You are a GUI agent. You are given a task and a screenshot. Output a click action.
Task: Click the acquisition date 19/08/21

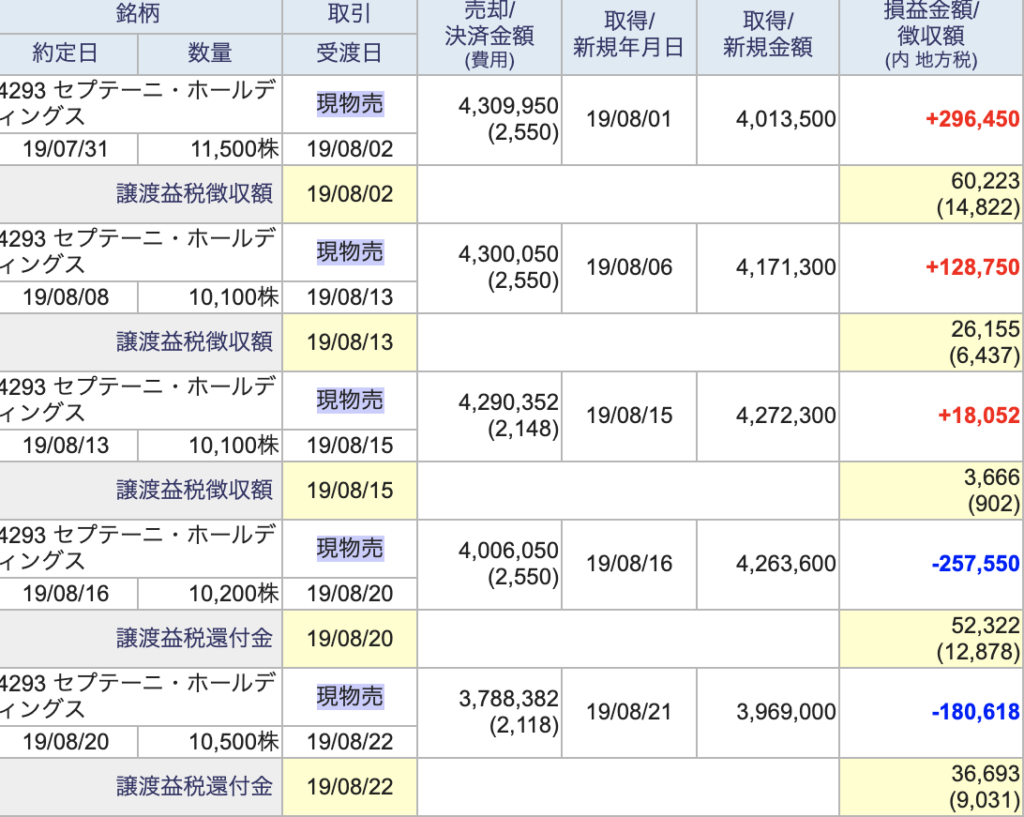pyautogui.click(x=628, y=713)
